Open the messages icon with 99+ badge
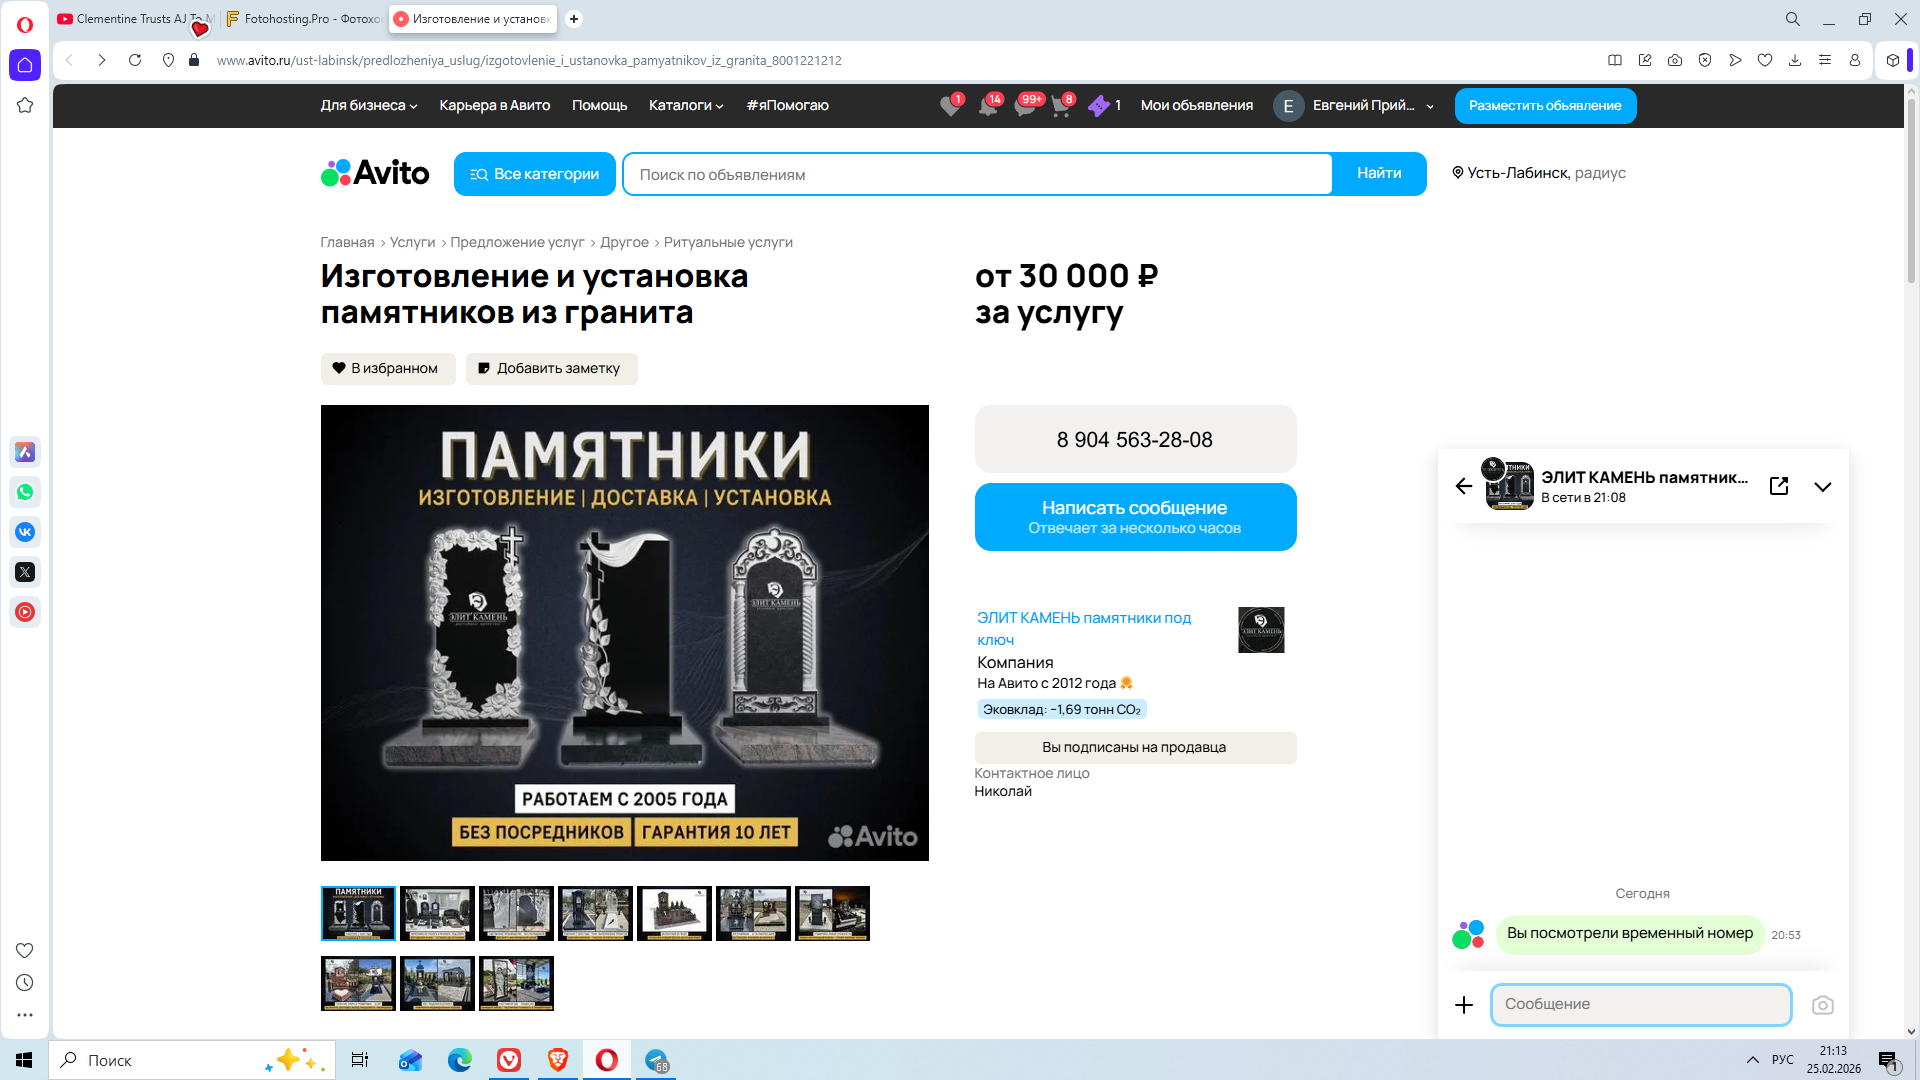The image size is (1920, 1080). [1024, 106]
